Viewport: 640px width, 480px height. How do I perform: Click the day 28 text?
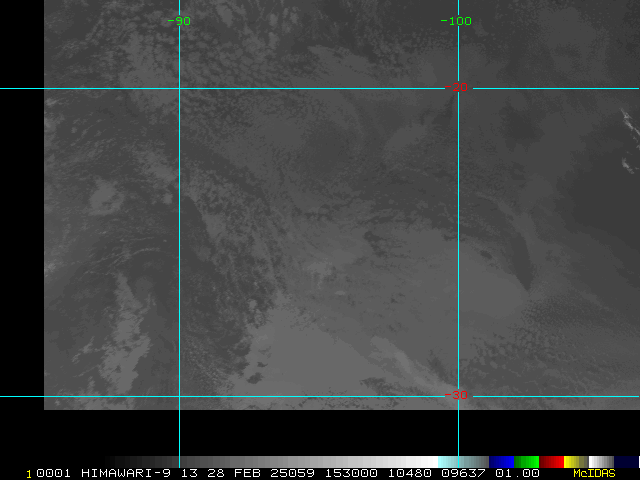(216, 473)
